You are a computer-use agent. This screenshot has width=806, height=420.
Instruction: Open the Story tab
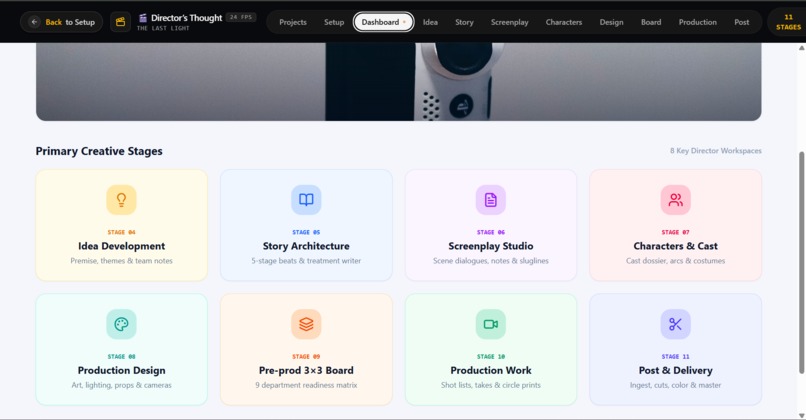pyautogui.click(x=464, y=22)
